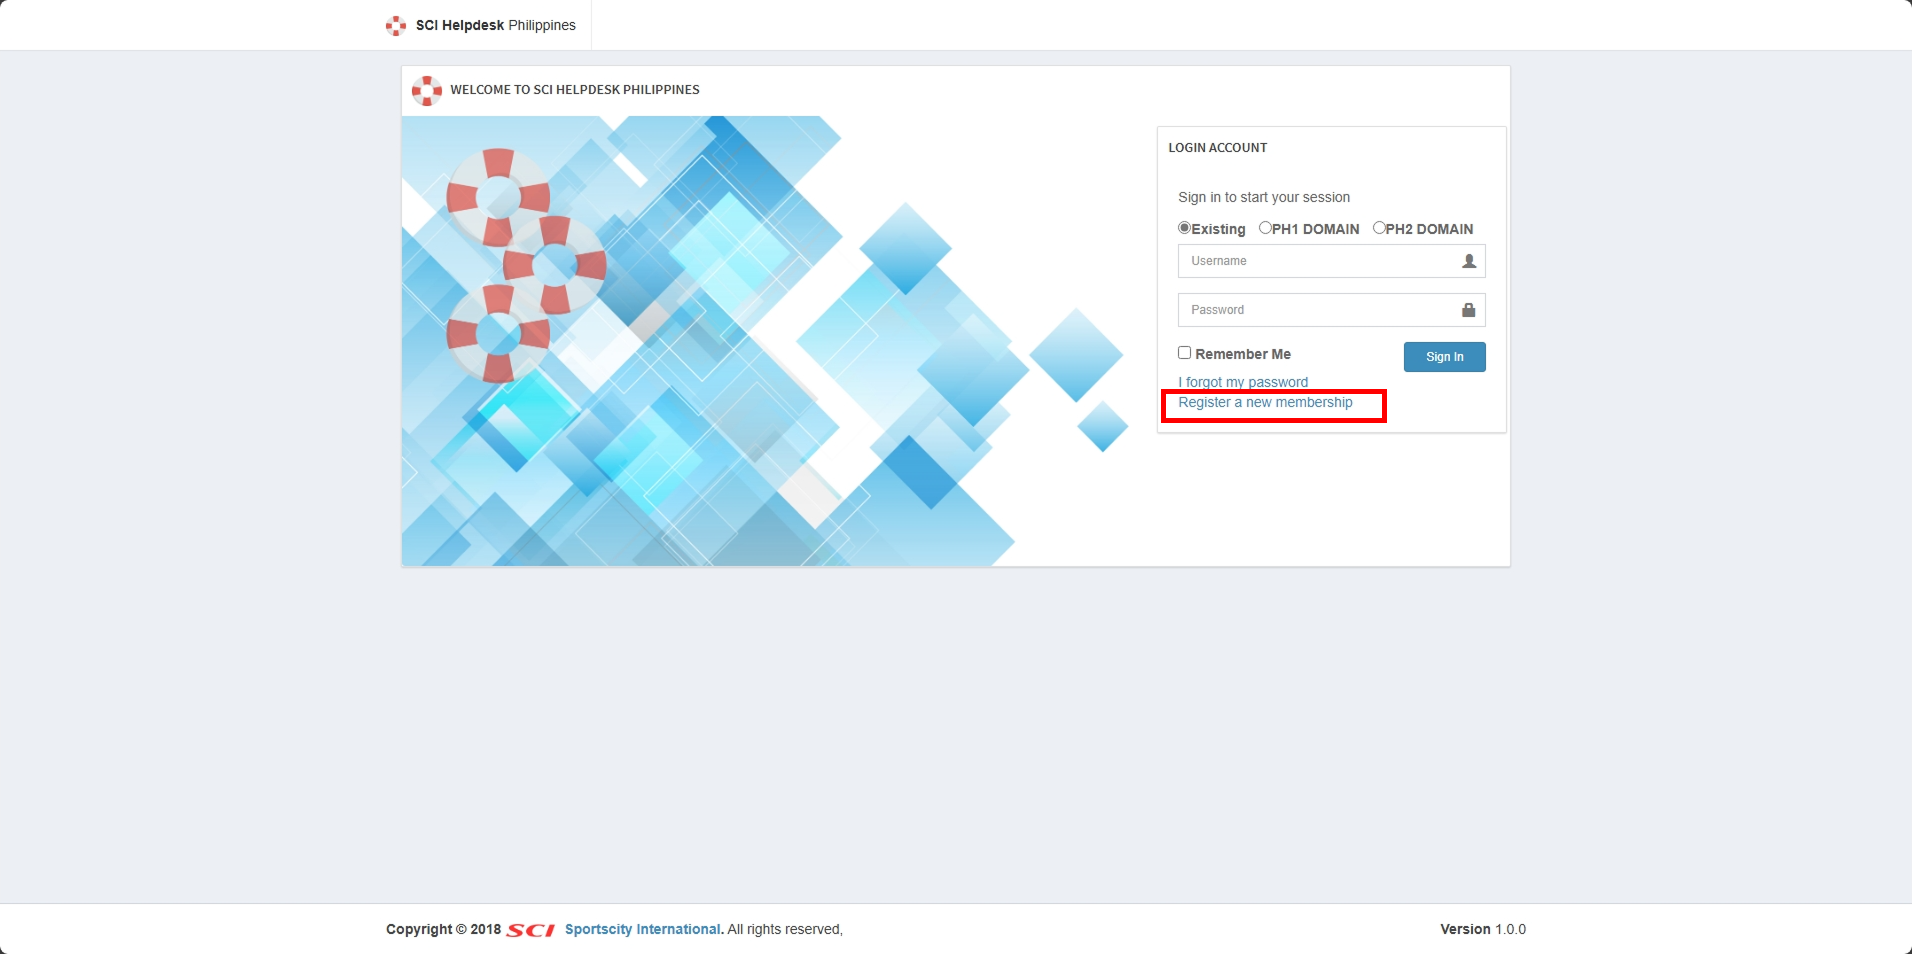Enable the Remember Me checkbox
The height and width of the screenshot is (954, 1912).
(x=1184, y=353)
